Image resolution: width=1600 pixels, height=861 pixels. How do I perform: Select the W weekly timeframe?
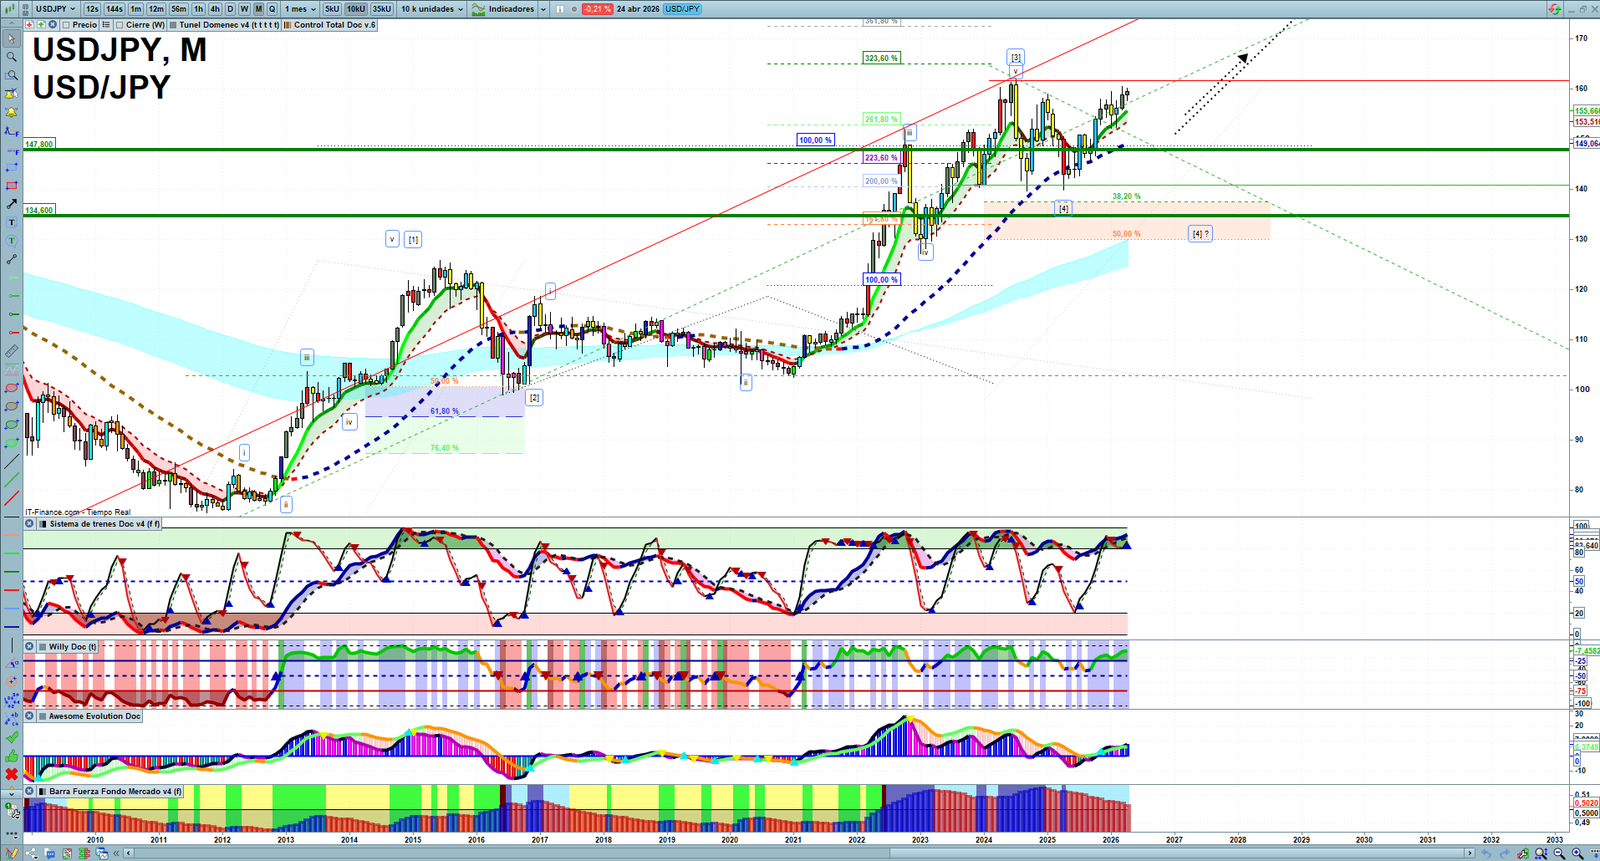click(244, 9)
